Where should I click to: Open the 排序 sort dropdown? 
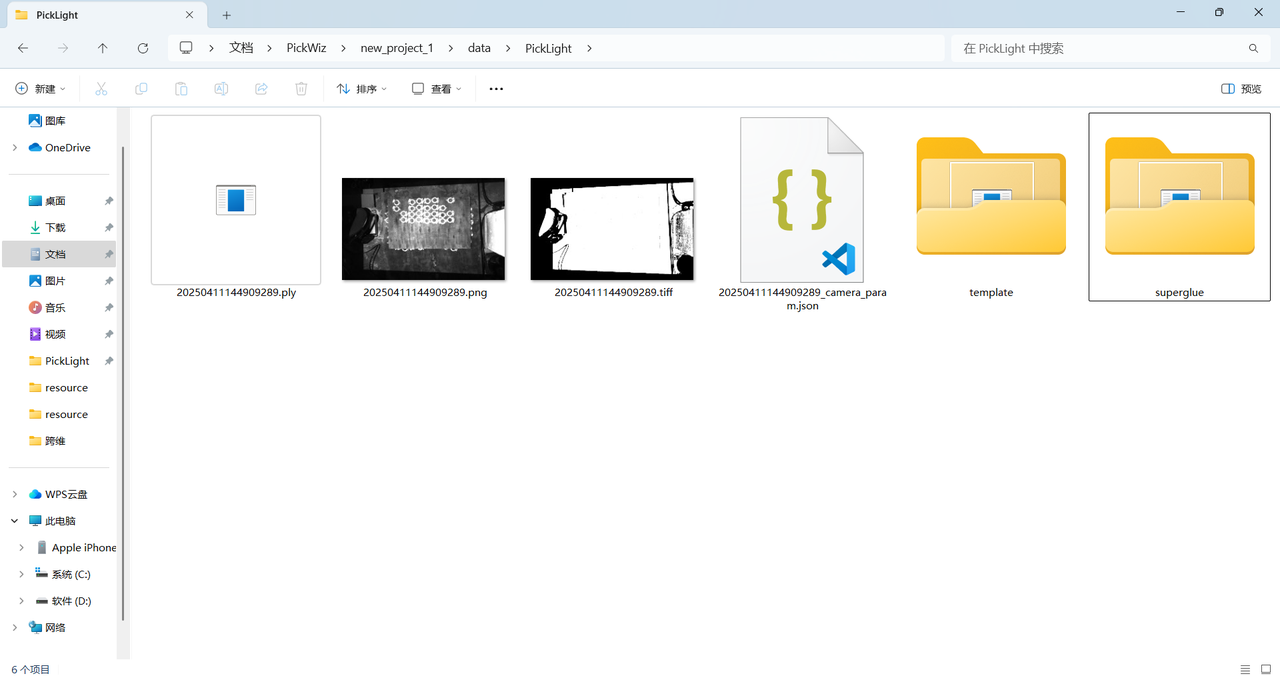point(362,89)
